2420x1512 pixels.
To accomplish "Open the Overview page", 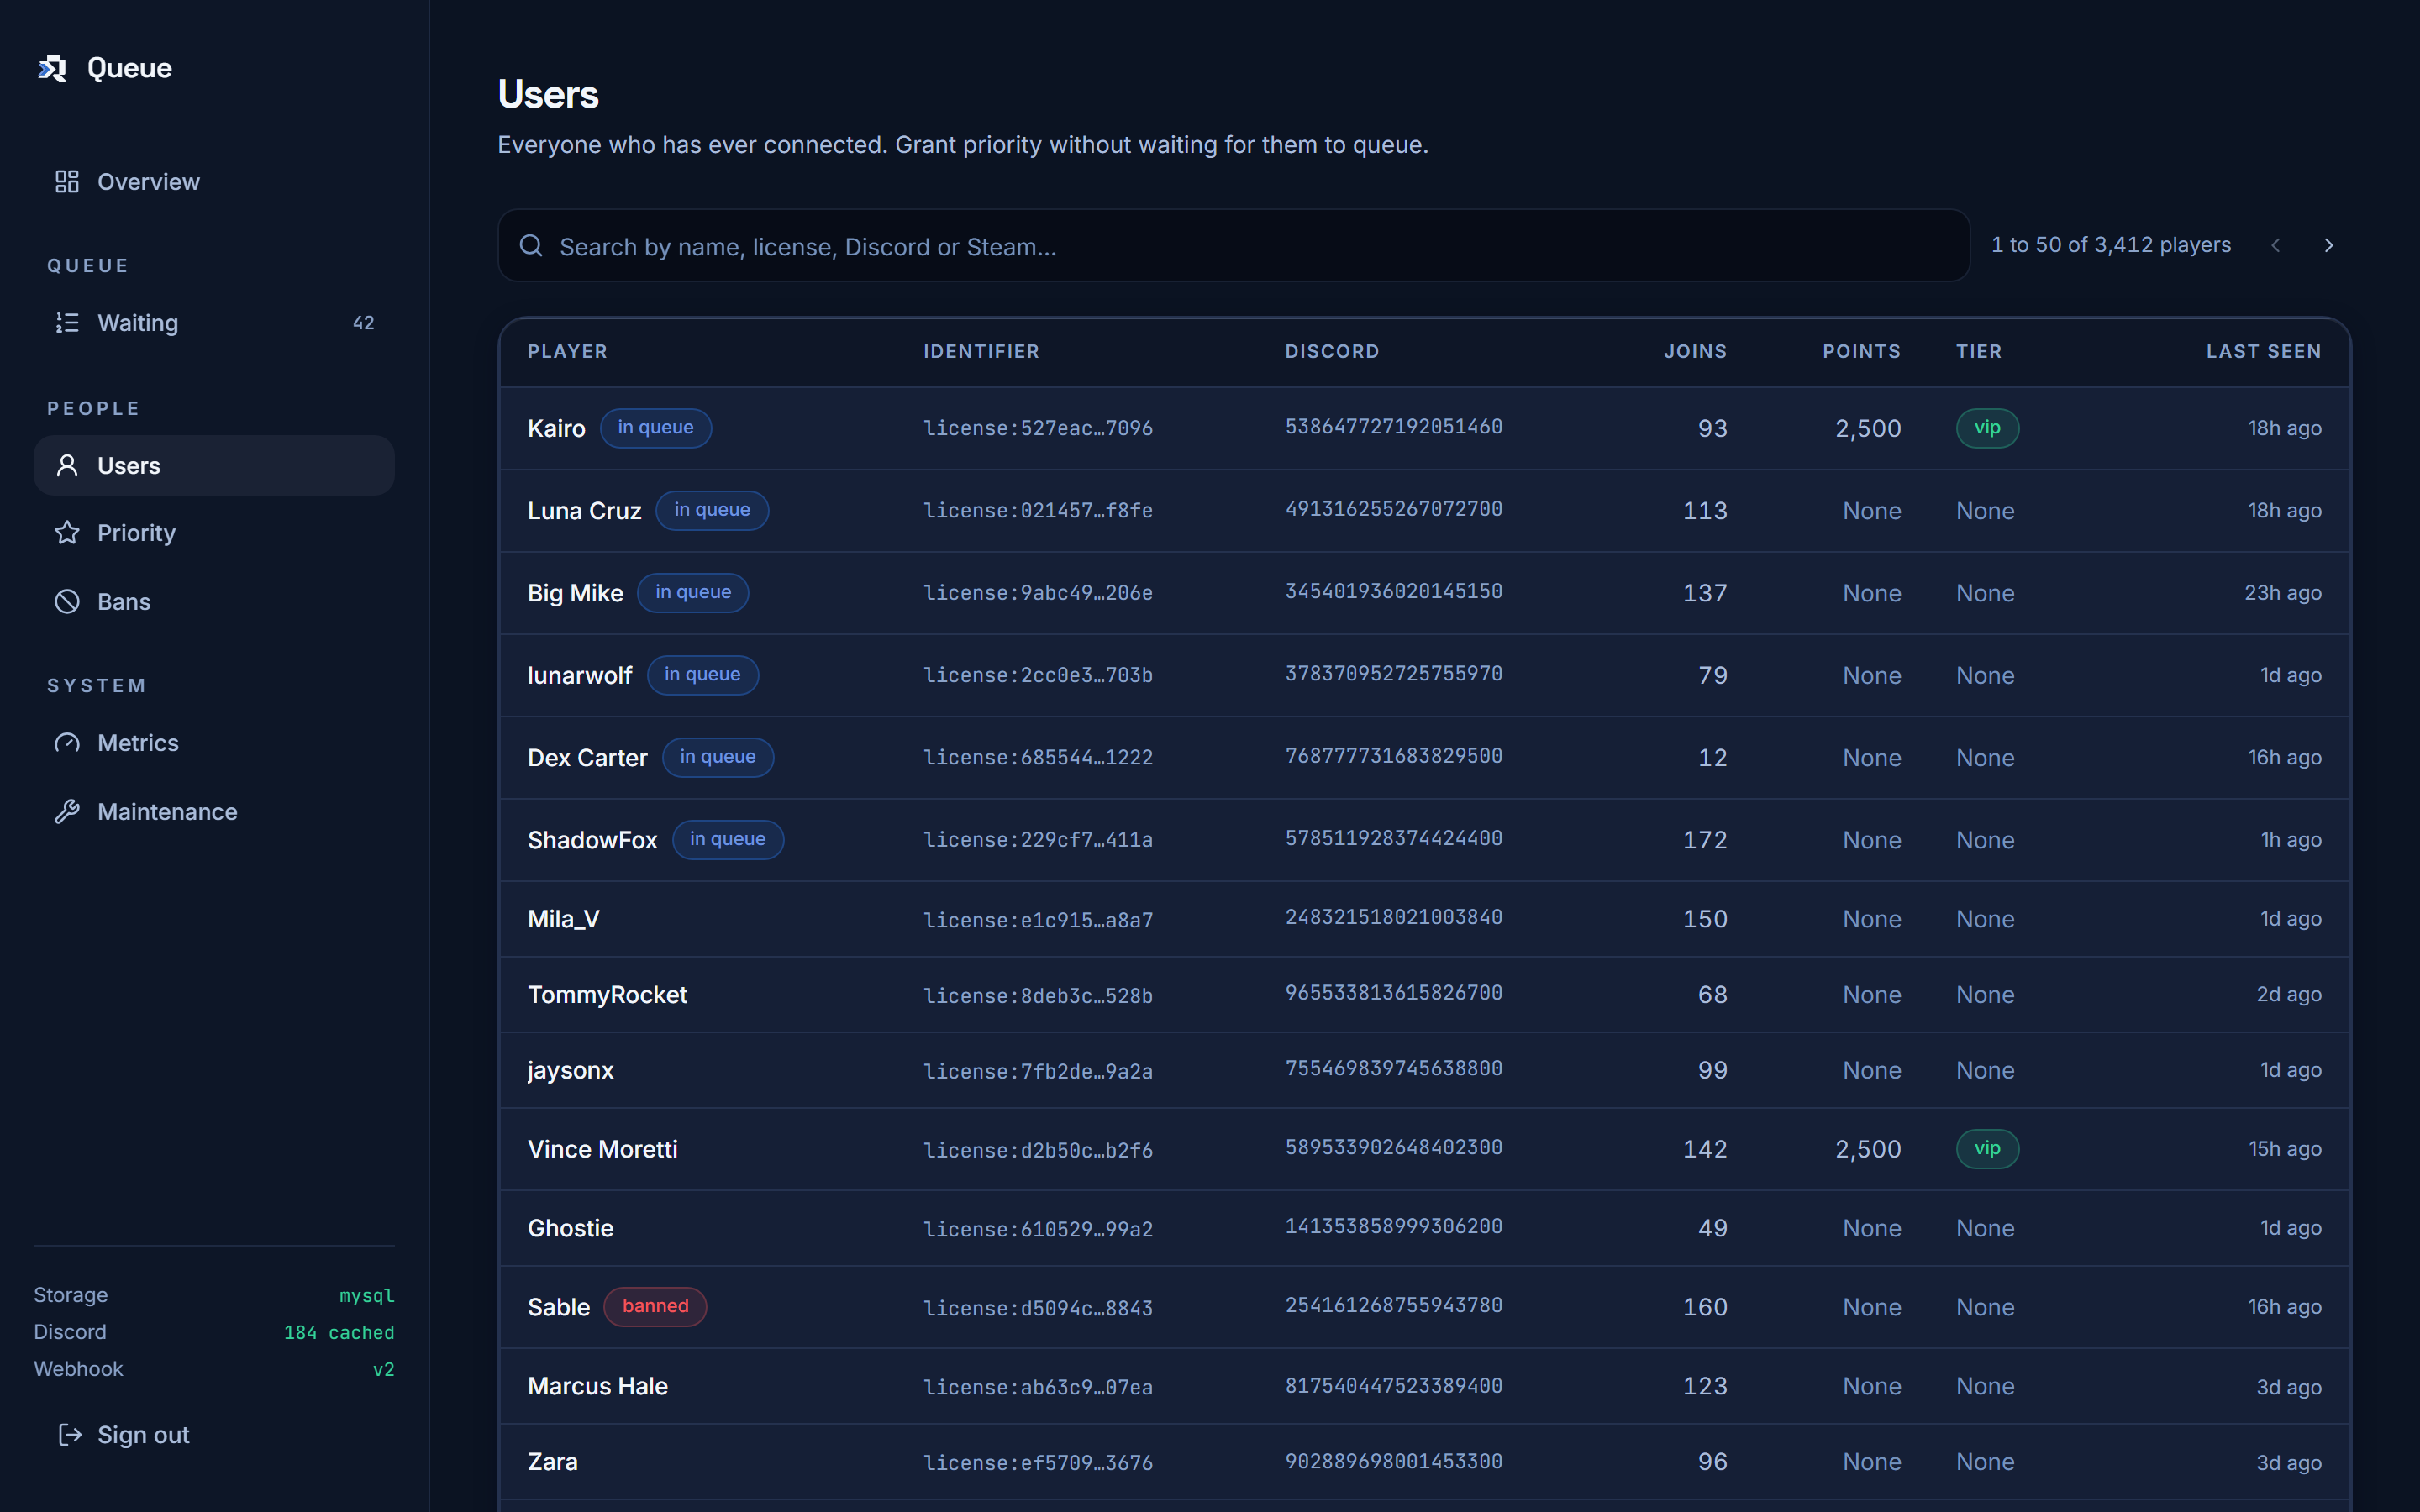I will tap(214, 182).
